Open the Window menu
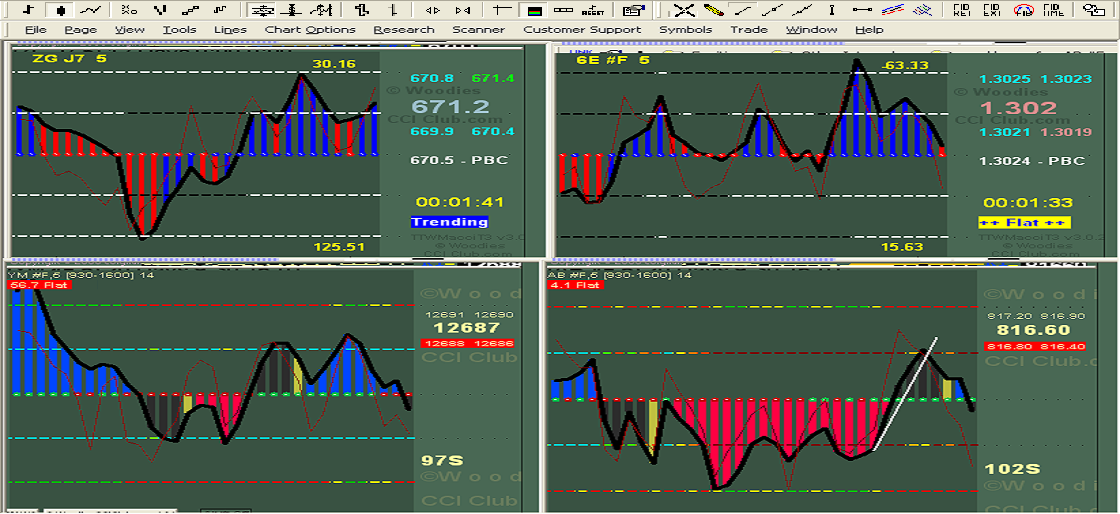 811,30
